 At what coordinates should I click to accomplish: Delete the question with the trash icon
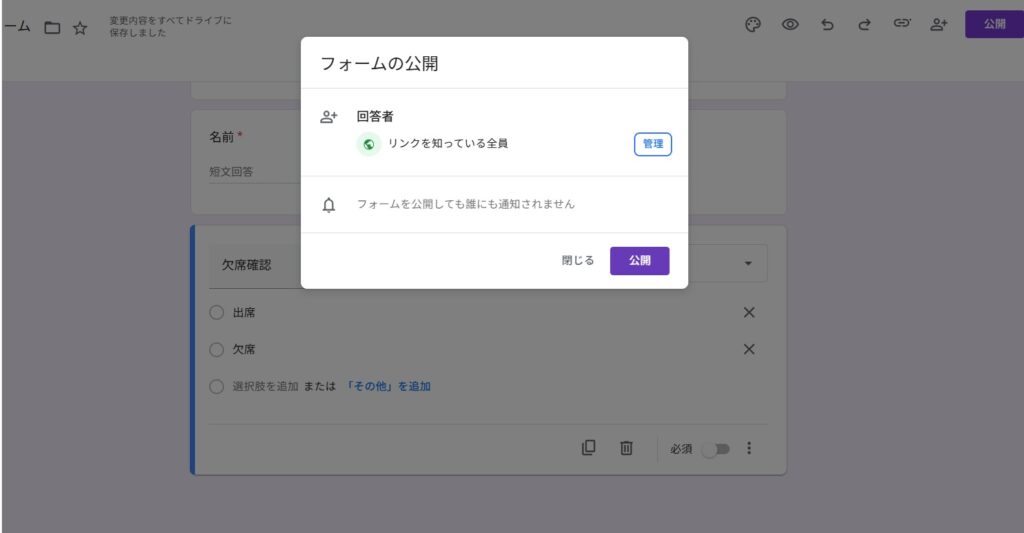[626, 448]
